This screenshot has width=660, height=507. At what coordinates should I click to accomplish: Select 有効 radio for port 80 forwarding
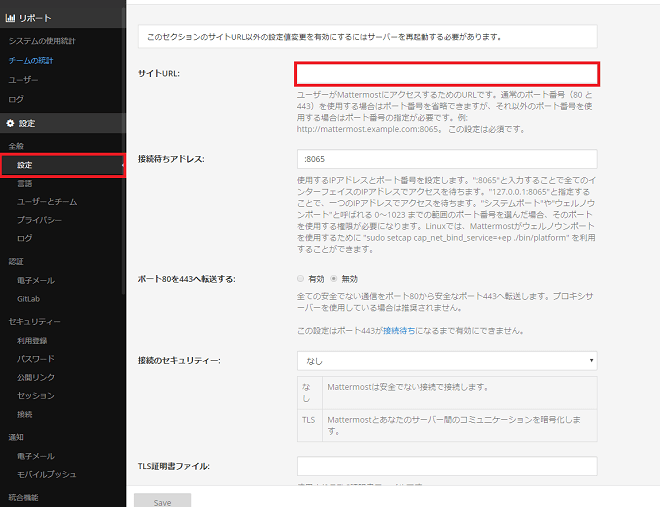pyautogui.click(x=301, y=279)
